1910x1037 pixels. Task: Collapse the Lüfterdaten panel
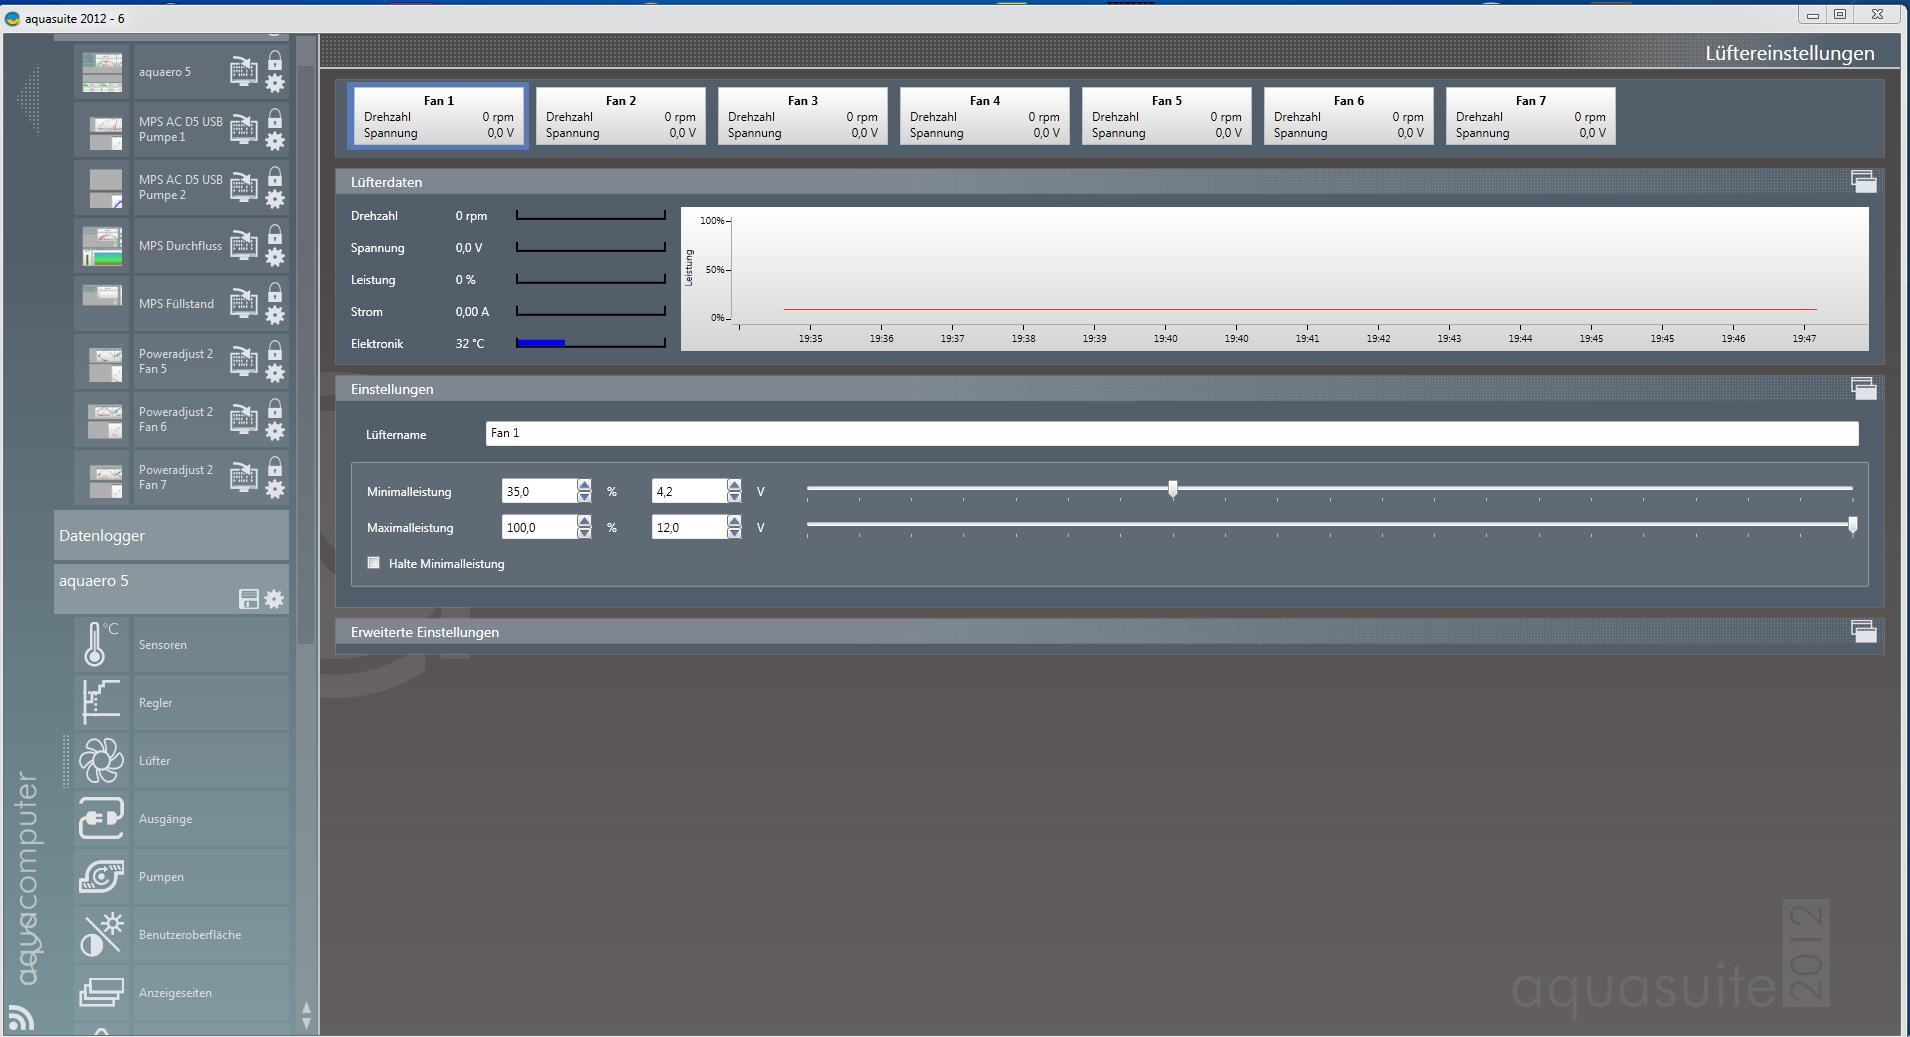(x=1863, y=182)
